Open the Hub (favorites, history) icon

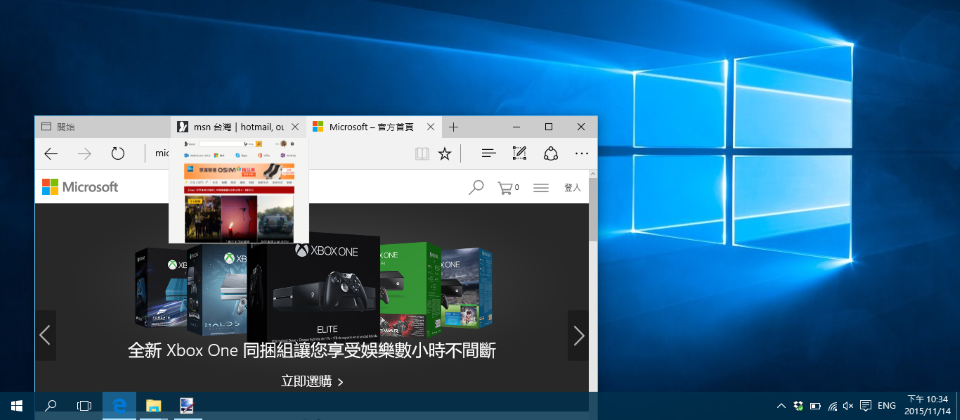coord(488,154)
